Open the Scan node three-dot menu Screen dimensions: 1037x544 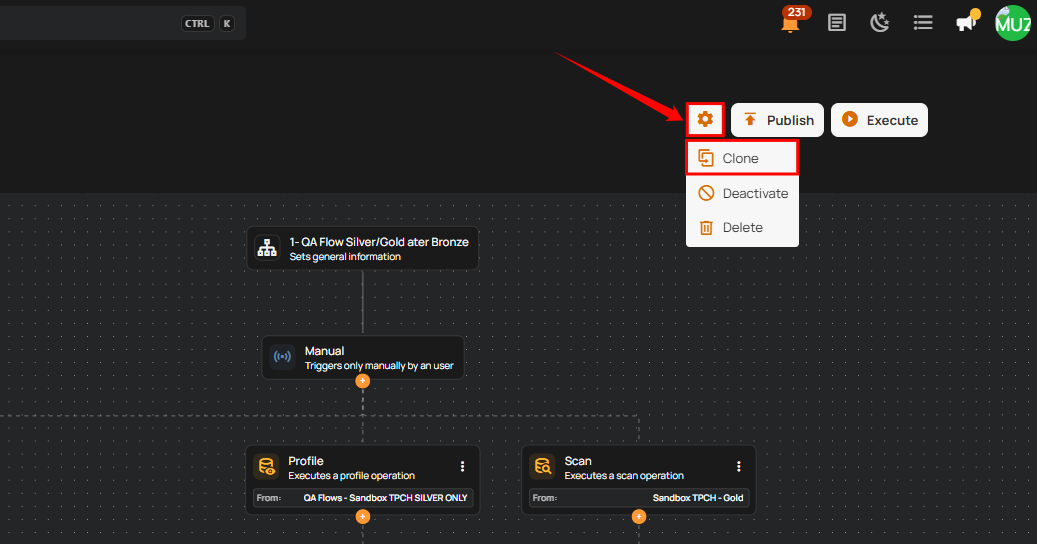click(x=738, y=466)
